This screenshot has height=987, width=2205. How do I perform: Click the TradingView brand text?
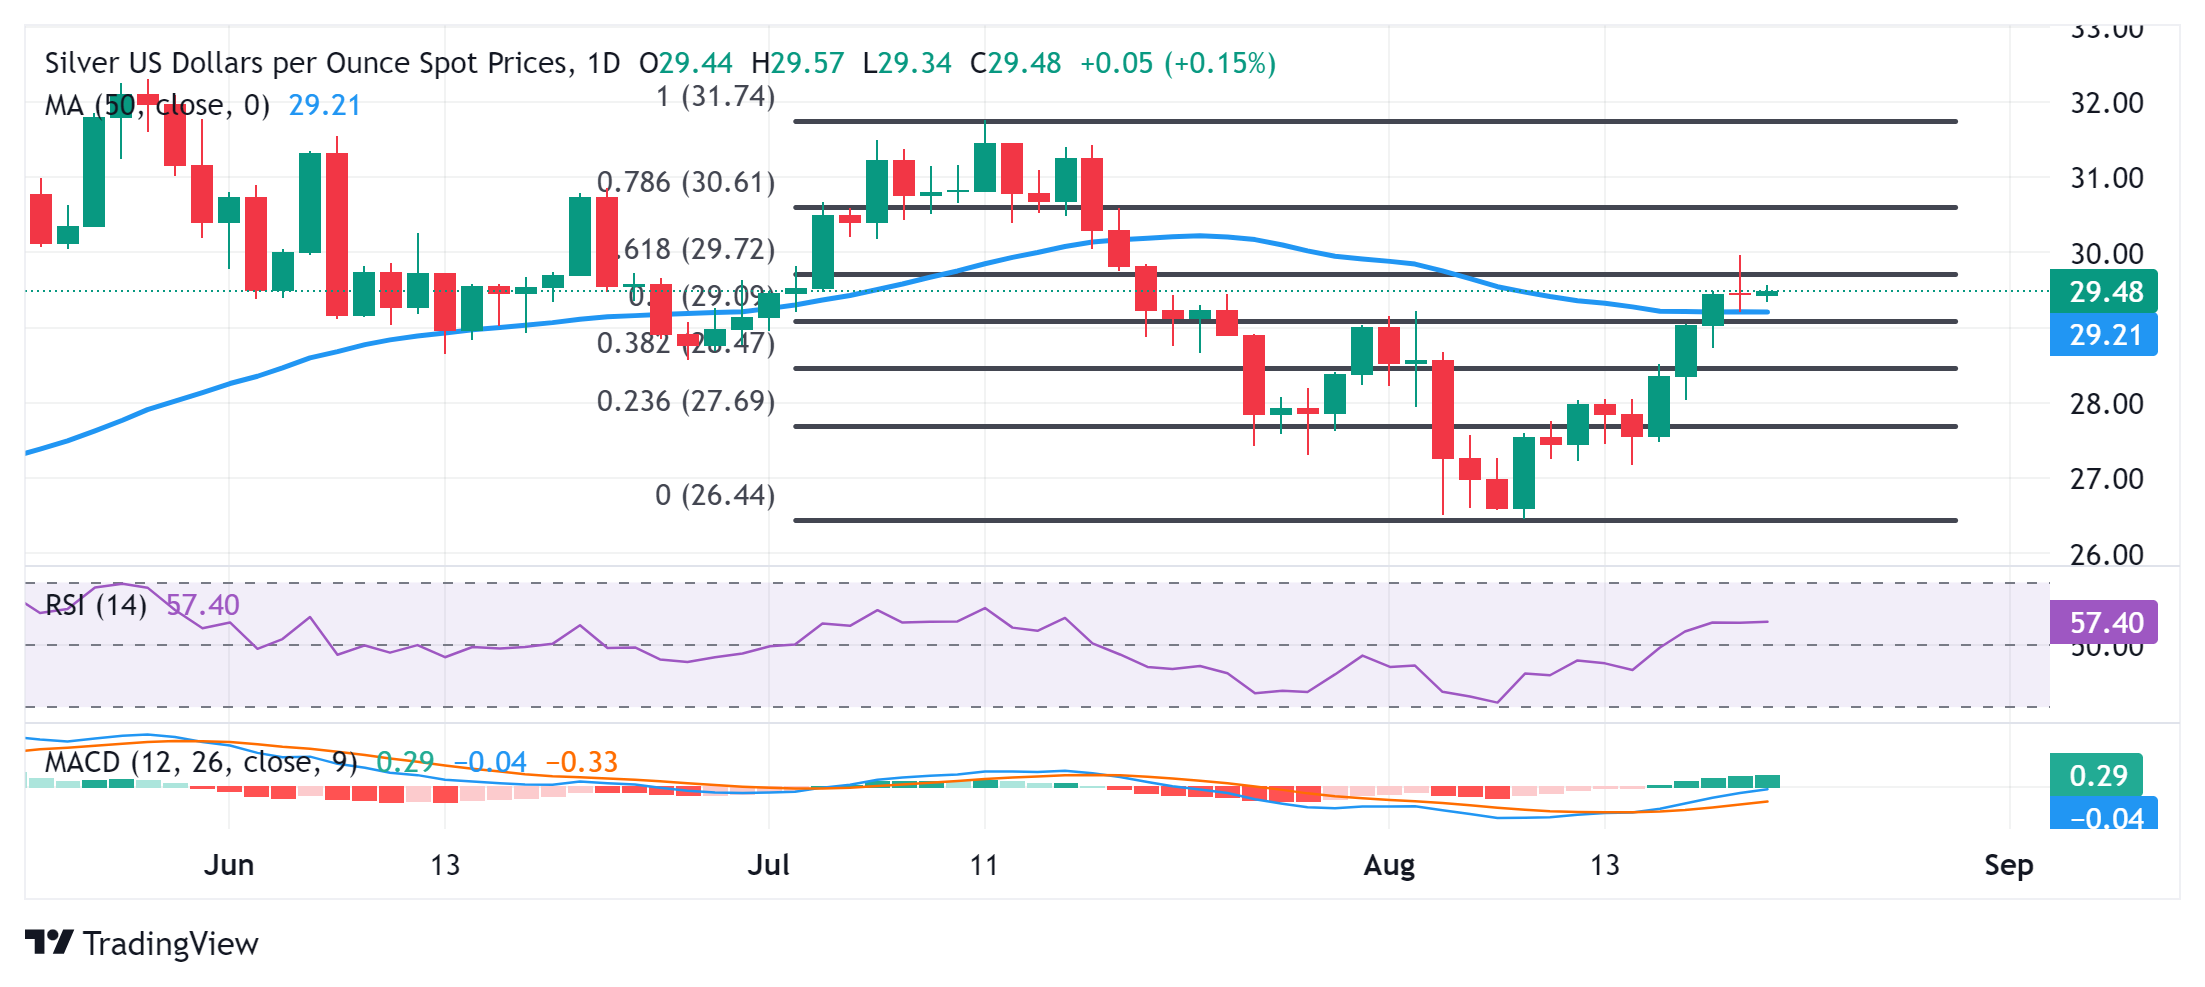coord(170,944)
